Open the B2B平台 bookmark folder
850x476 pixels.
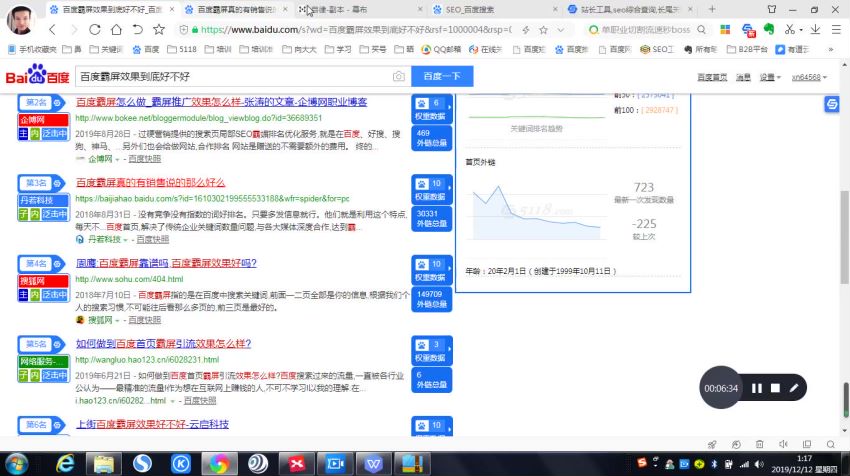pyautogui.click(x=748, y=49)
